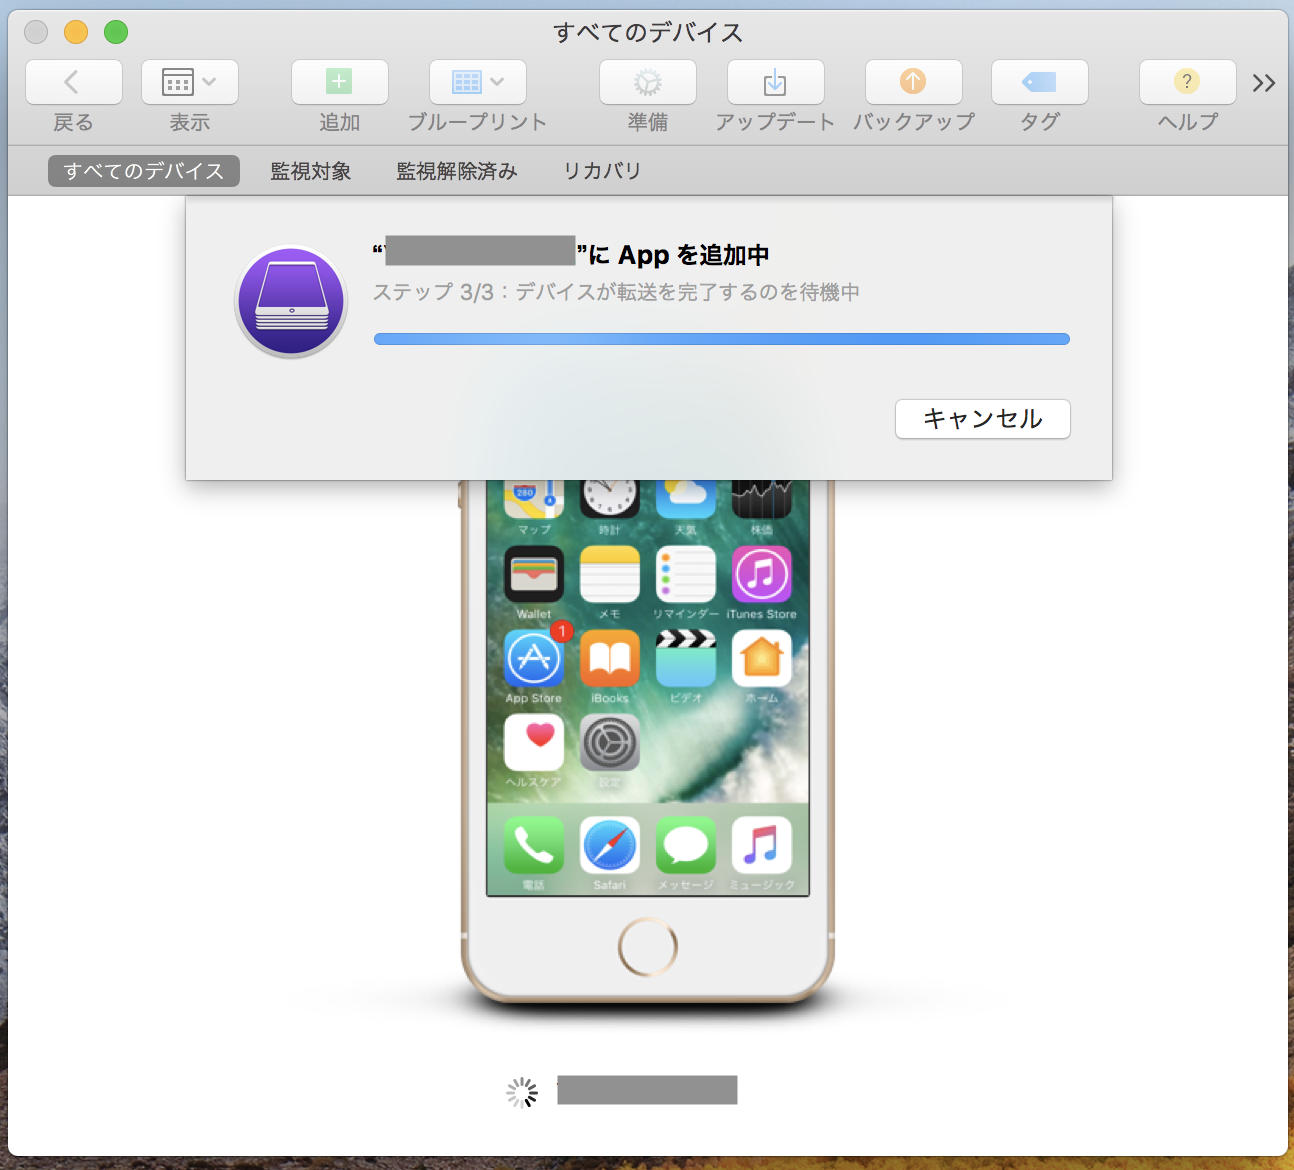Click the 時計 clock app icon
The height and width of the screenshot is (1170, 1294).
click(610, 498)
